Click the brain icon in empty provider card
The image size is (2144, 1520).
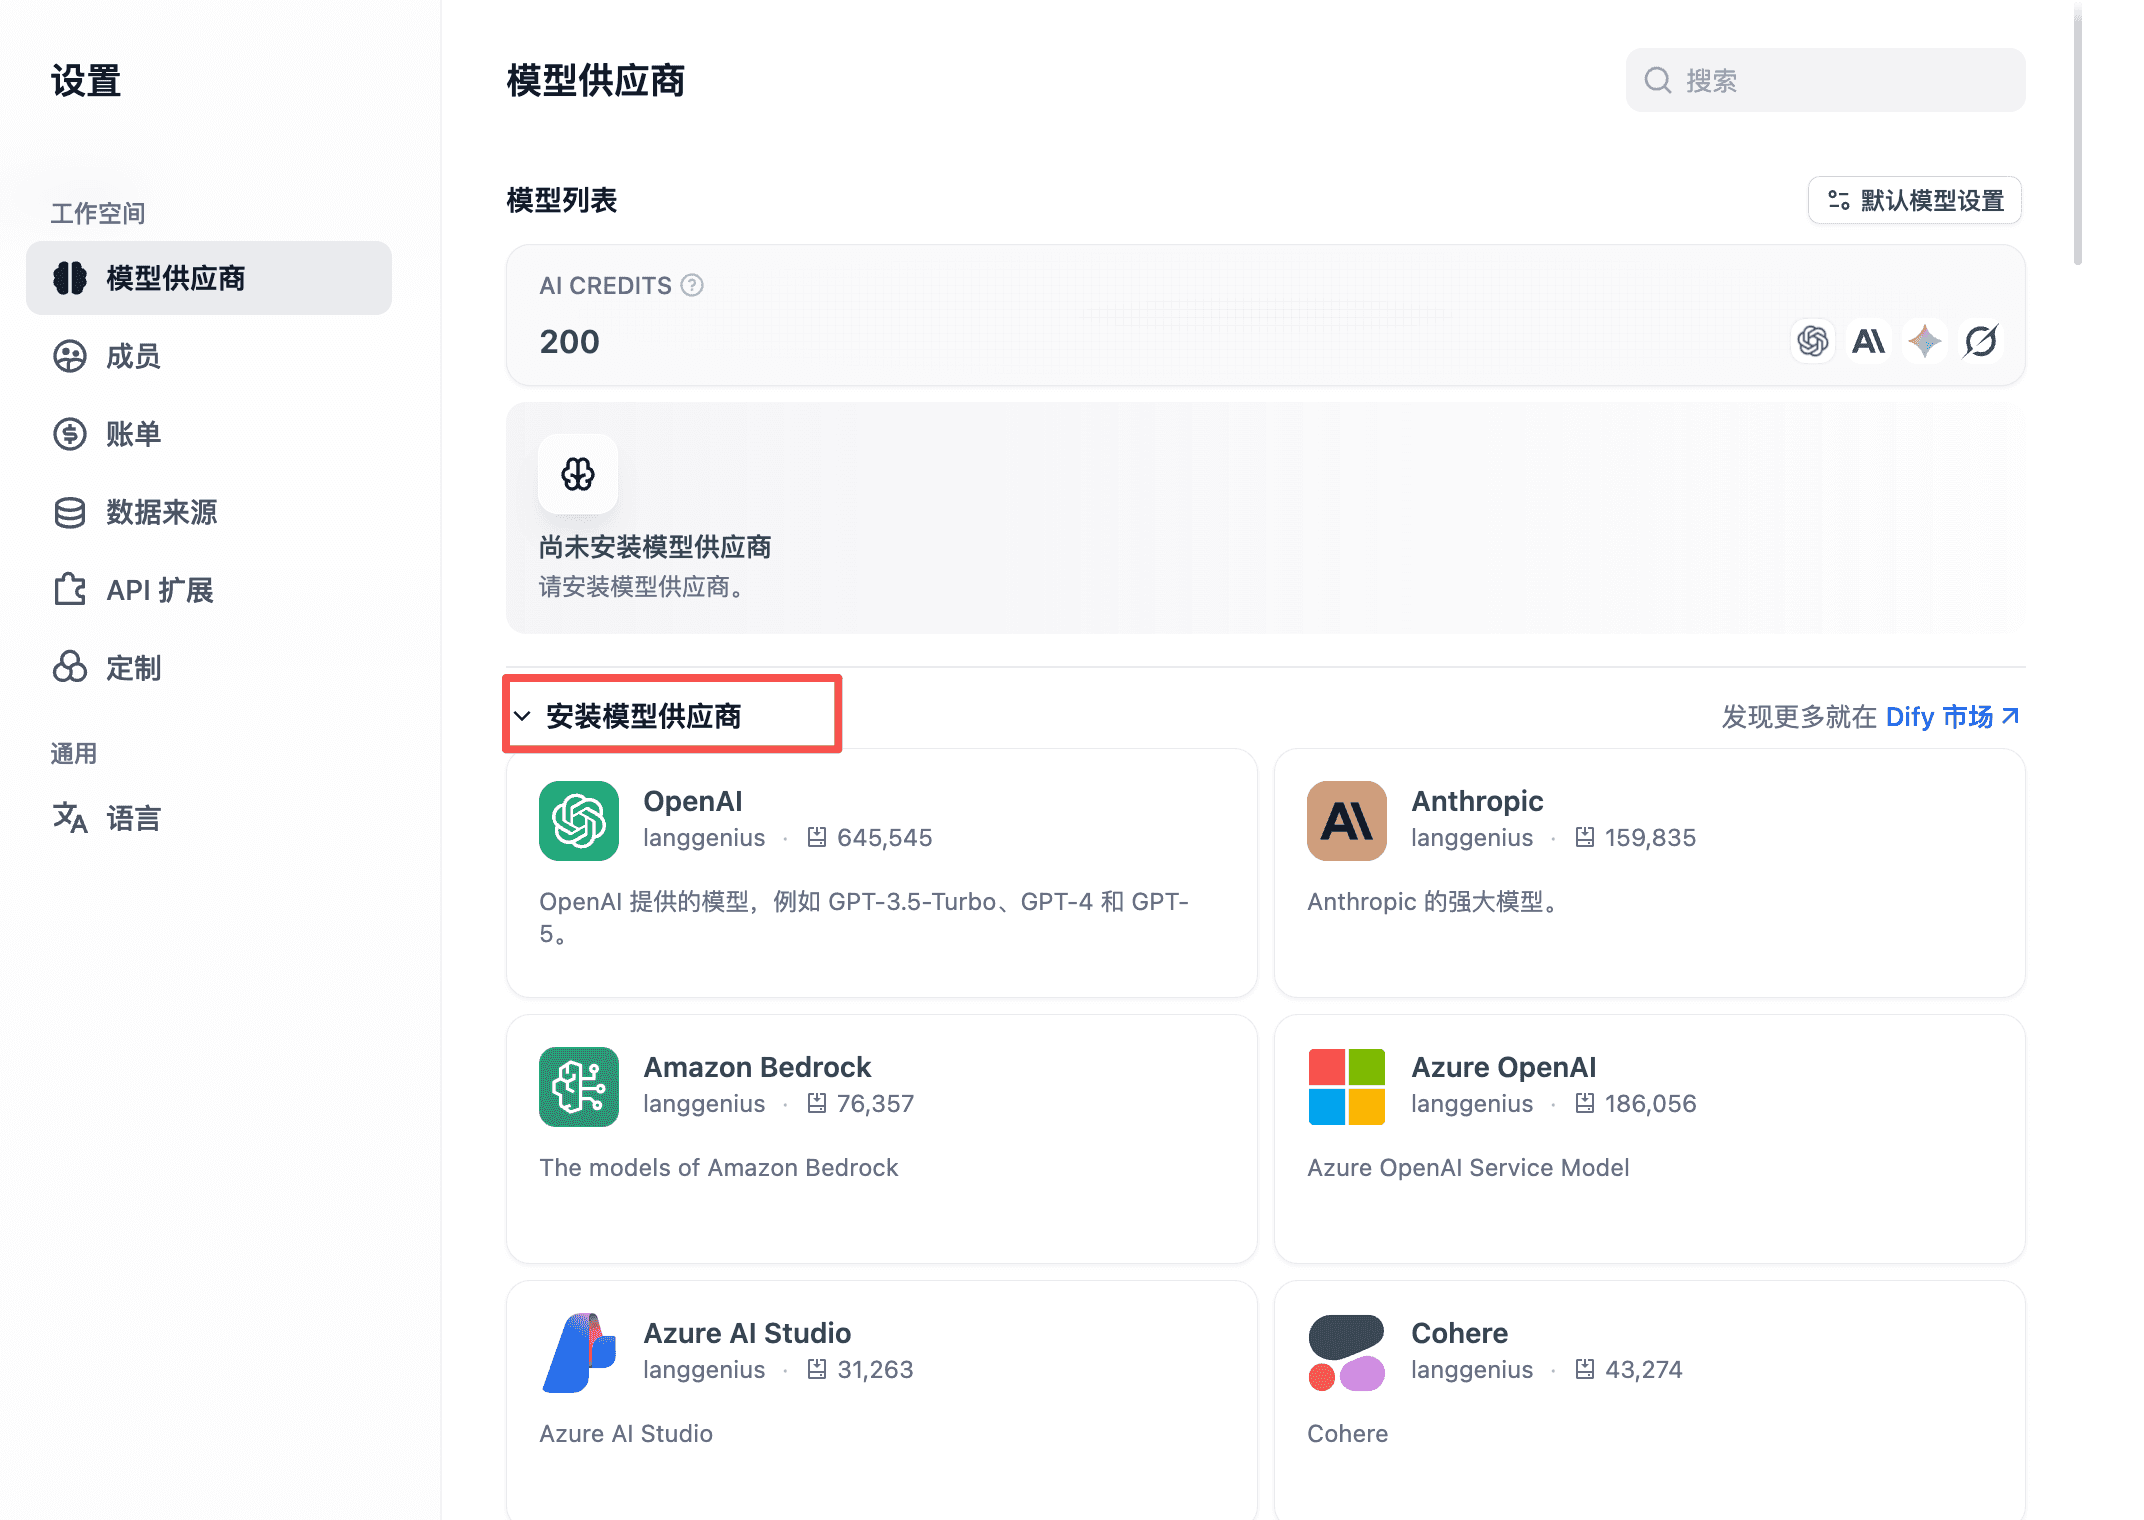(578, 474)
